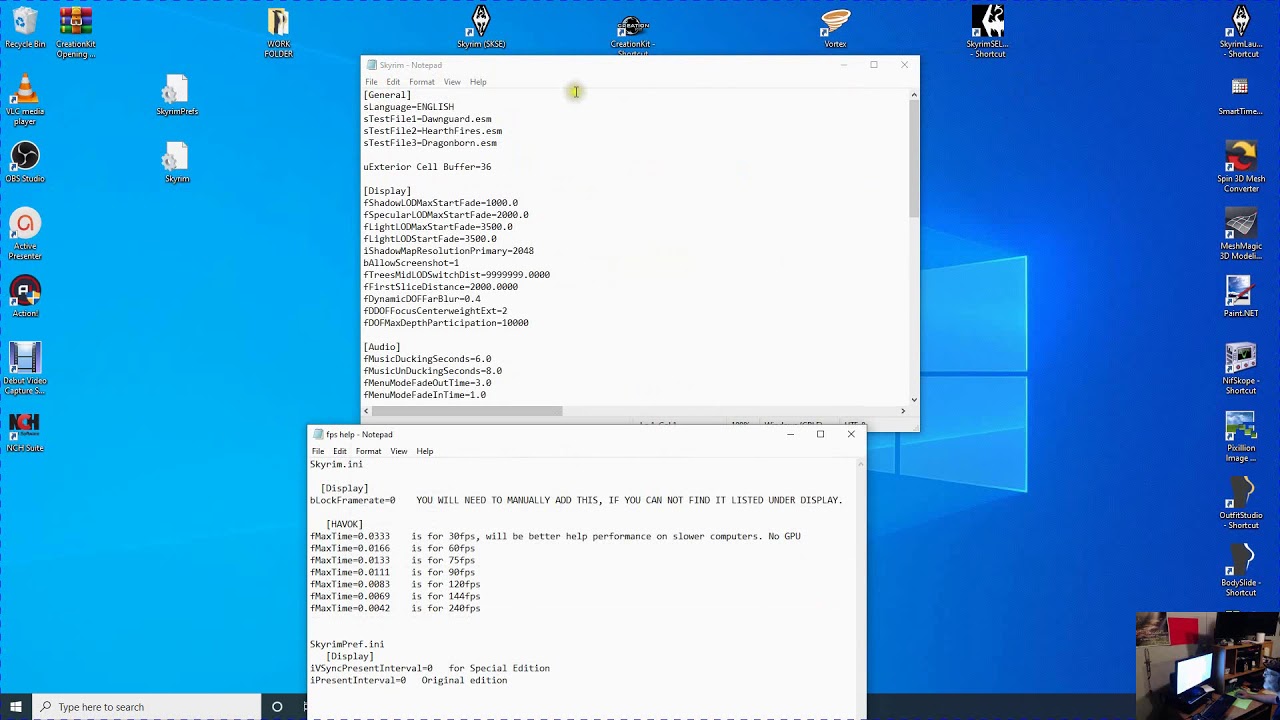Click scroll-right arrow in Skyrim Notepad window

pos(903,410)
